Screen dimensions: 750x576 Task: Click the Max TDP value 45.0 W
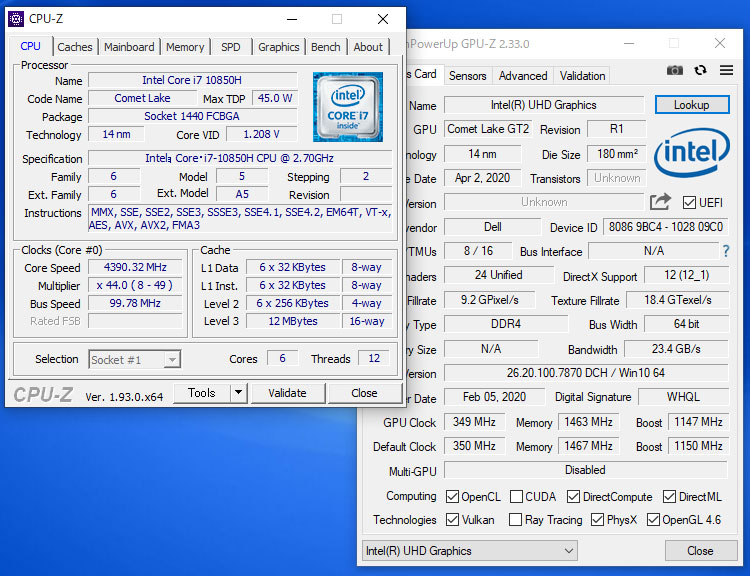[275, 98]
